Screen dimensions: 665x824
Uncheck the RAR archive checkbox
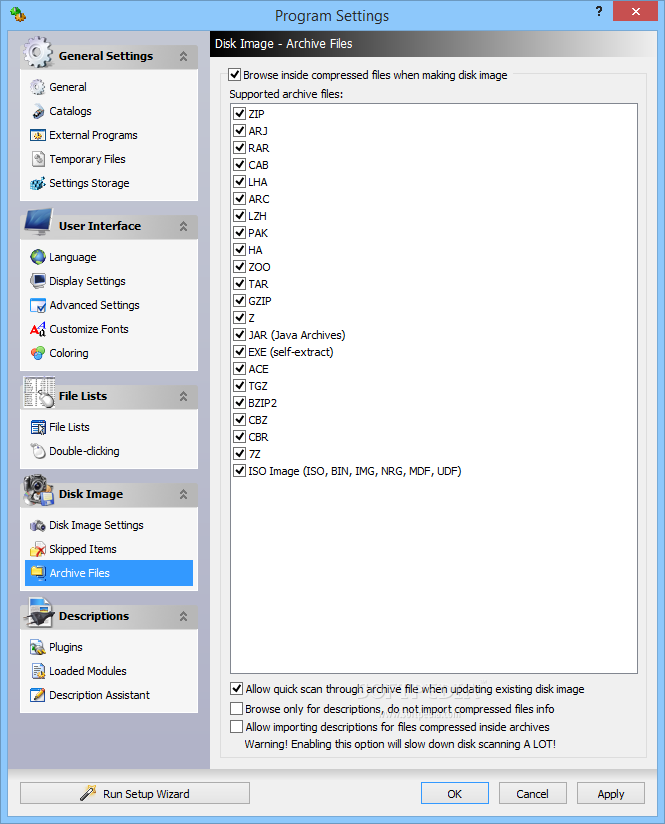pyautogui.click(x=240, y=148)
